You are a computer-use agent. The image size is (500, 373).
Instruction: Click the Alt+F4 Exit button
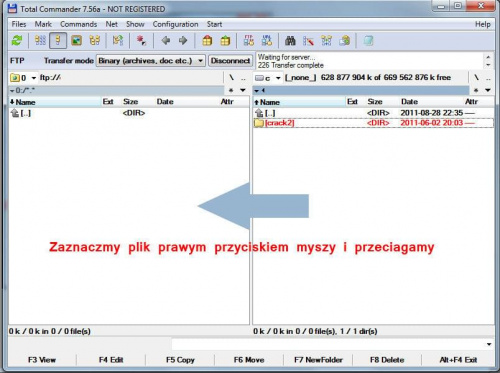tap(458, 360)
